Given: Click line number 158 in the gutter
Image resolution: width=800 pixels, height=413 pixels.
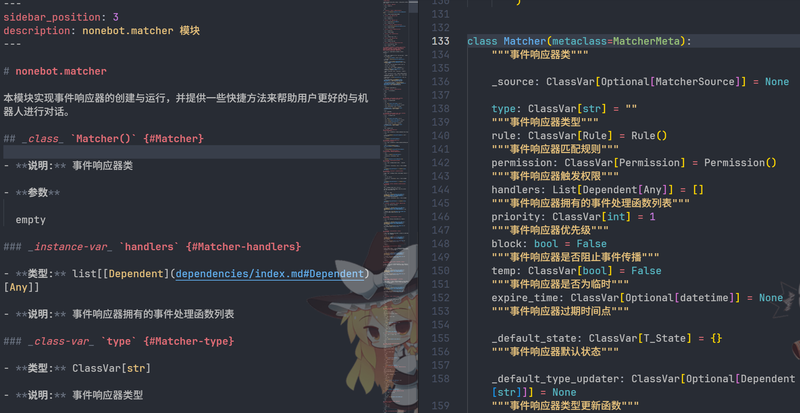Looking at the screenshot, I should (x=440, y=379).
